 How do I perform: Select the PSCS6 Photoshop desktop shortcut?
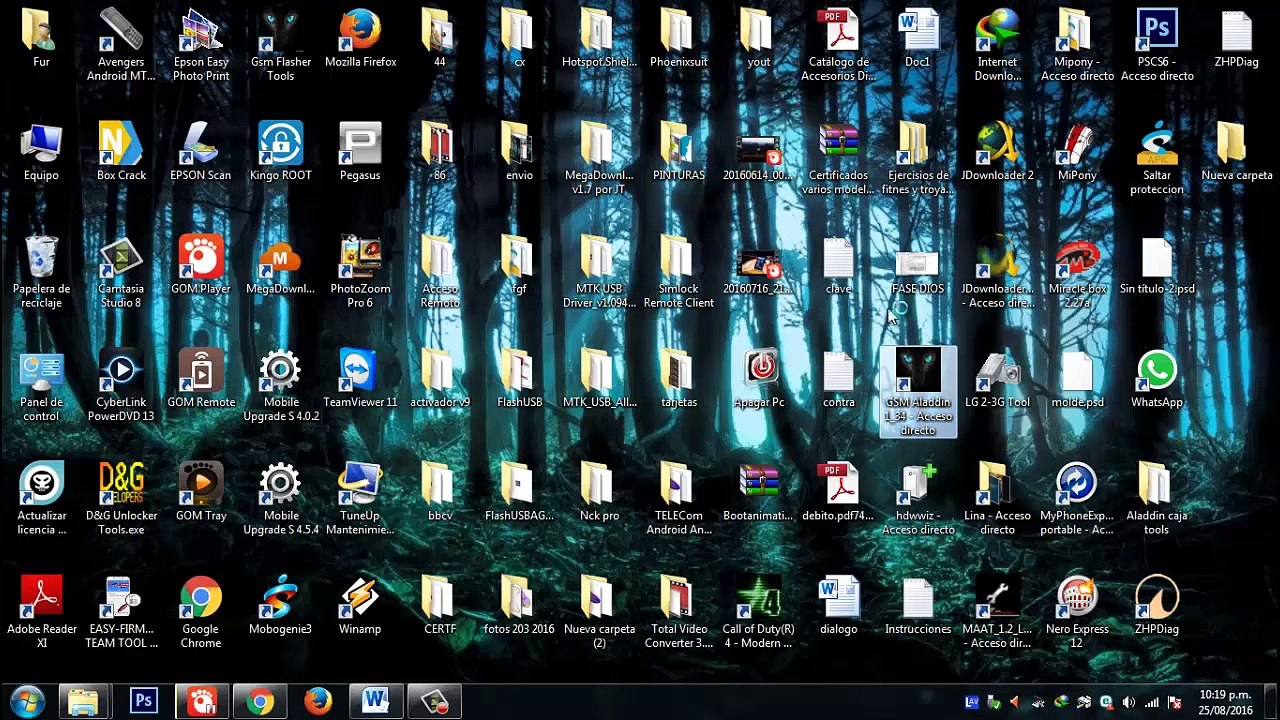point(1157,45)
